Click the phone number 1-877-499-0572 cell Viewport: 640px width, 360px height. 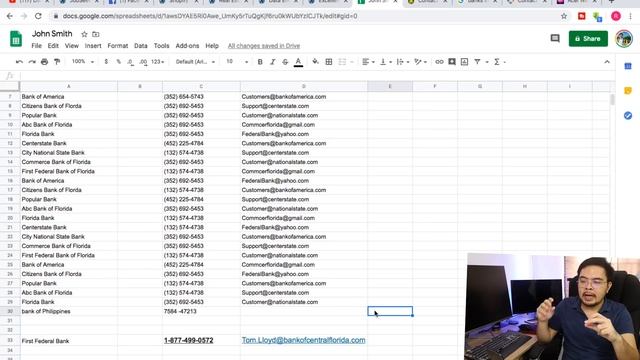click(x=201, y=340)
